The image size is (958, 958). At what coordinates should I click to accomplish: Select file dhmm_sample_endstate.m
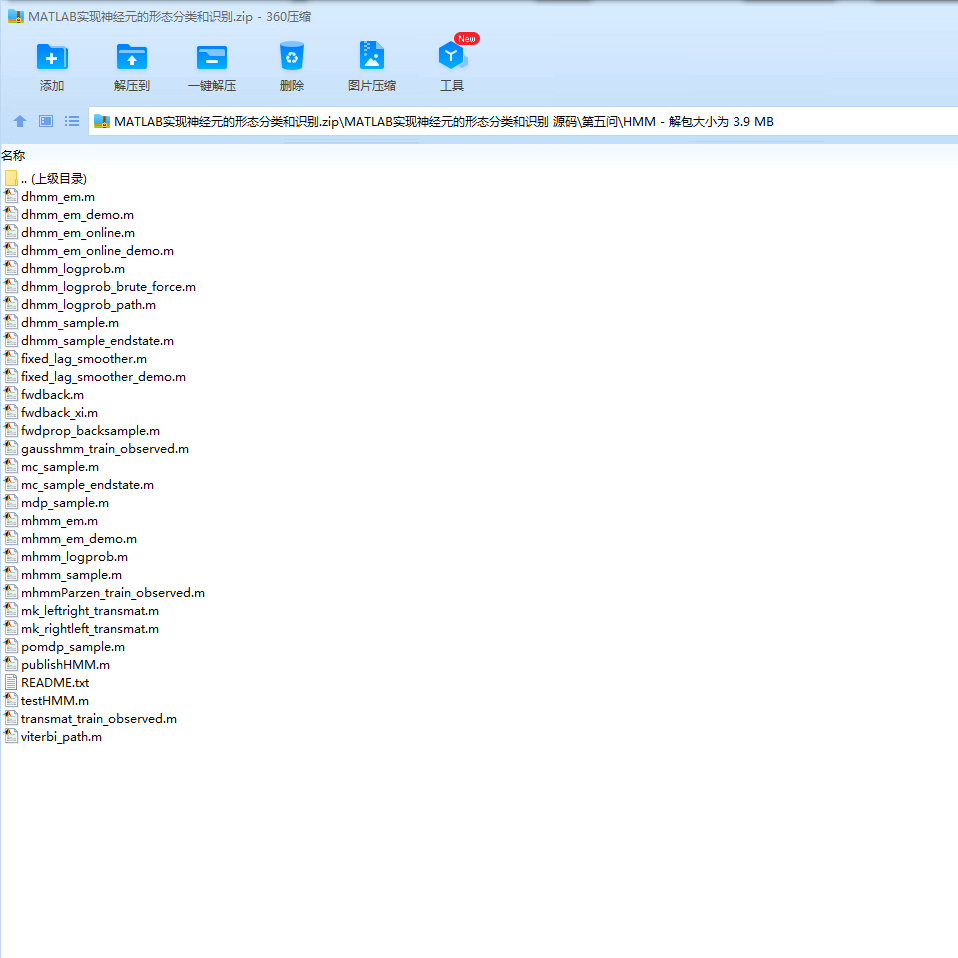(97, 340)
